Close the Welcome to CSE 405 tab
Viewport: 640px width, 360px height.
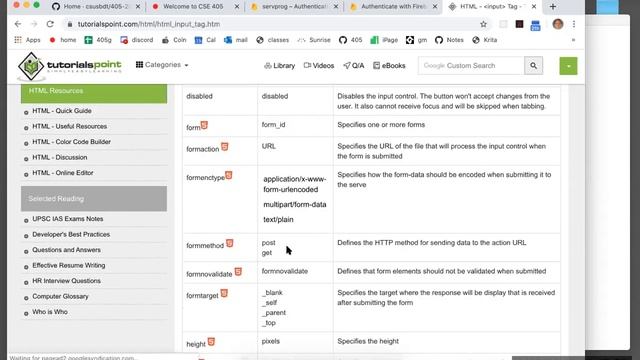tap(237, 7)
